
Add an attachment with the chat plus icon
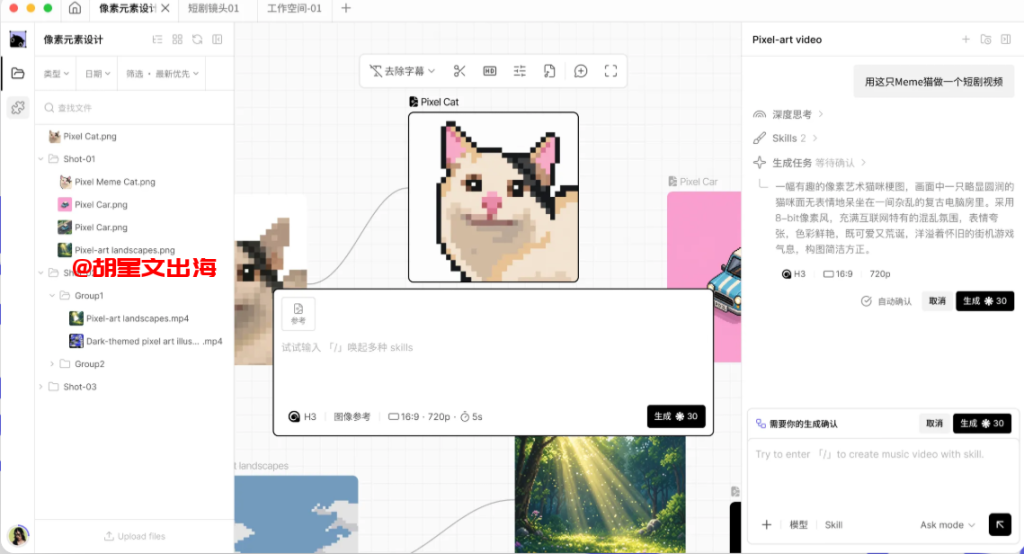tap(767, 525)
